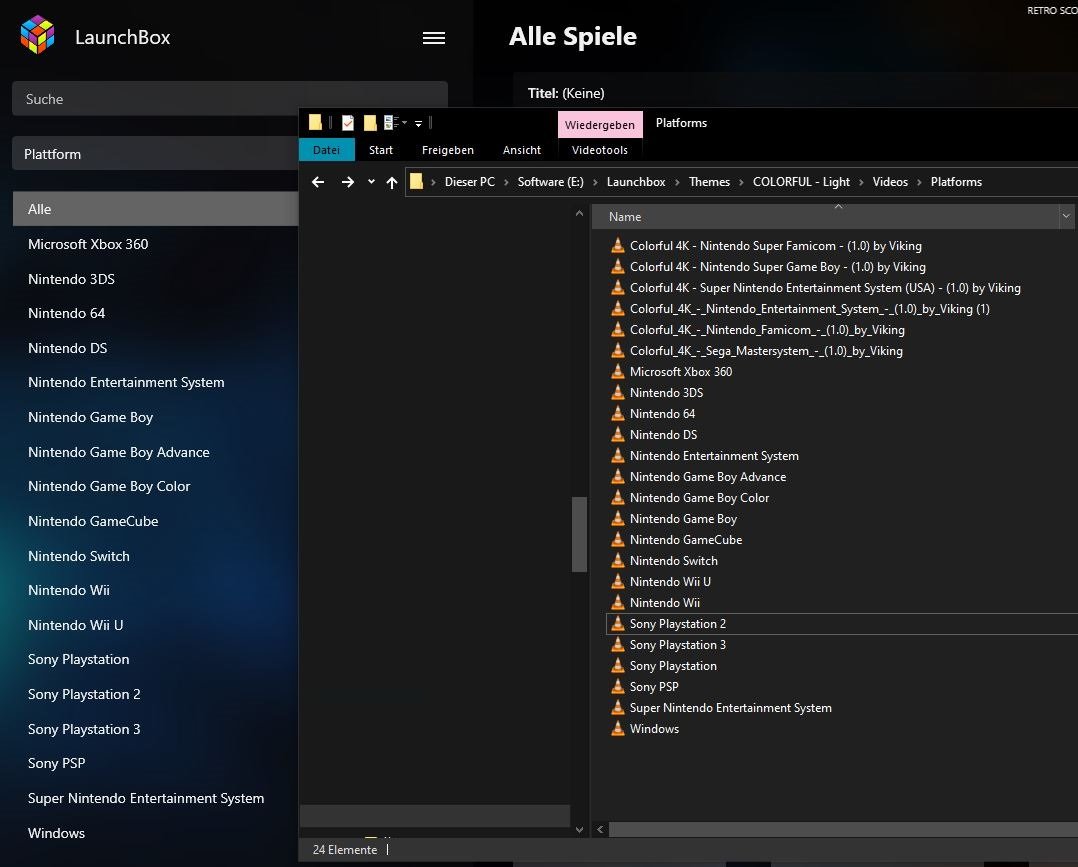Expand chevron after COLORFUL - Light in address bar
Image resolution: width=1078 pixels, height=867 pixels.
coord(861,182)
